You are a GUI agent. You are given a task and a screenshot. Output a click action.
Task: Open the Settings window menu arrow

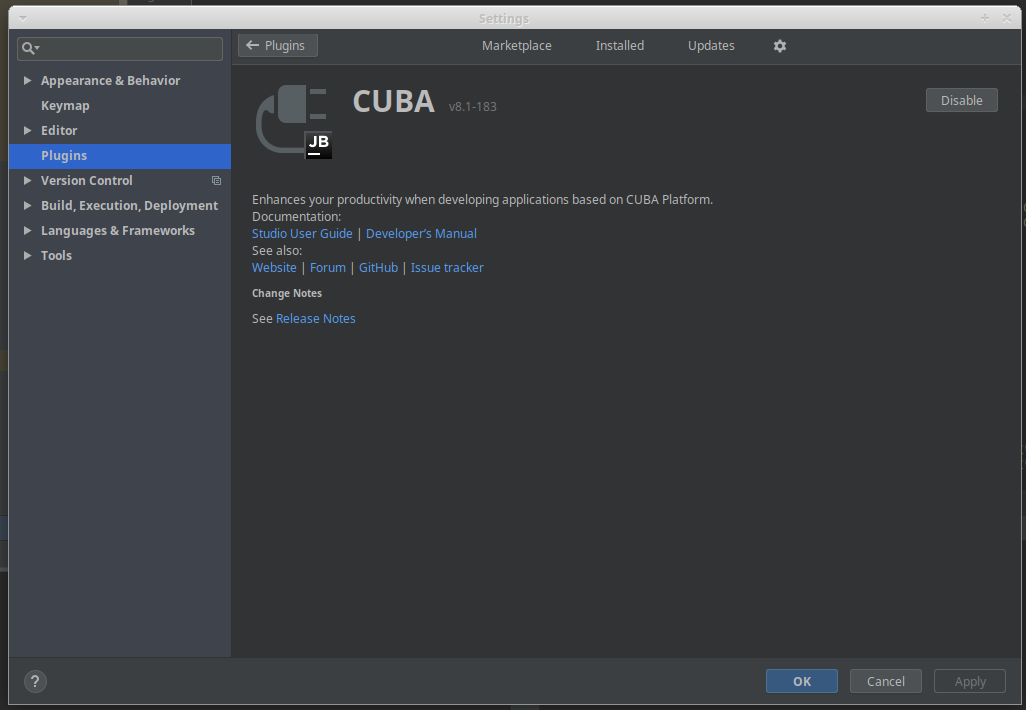[23, 18]
